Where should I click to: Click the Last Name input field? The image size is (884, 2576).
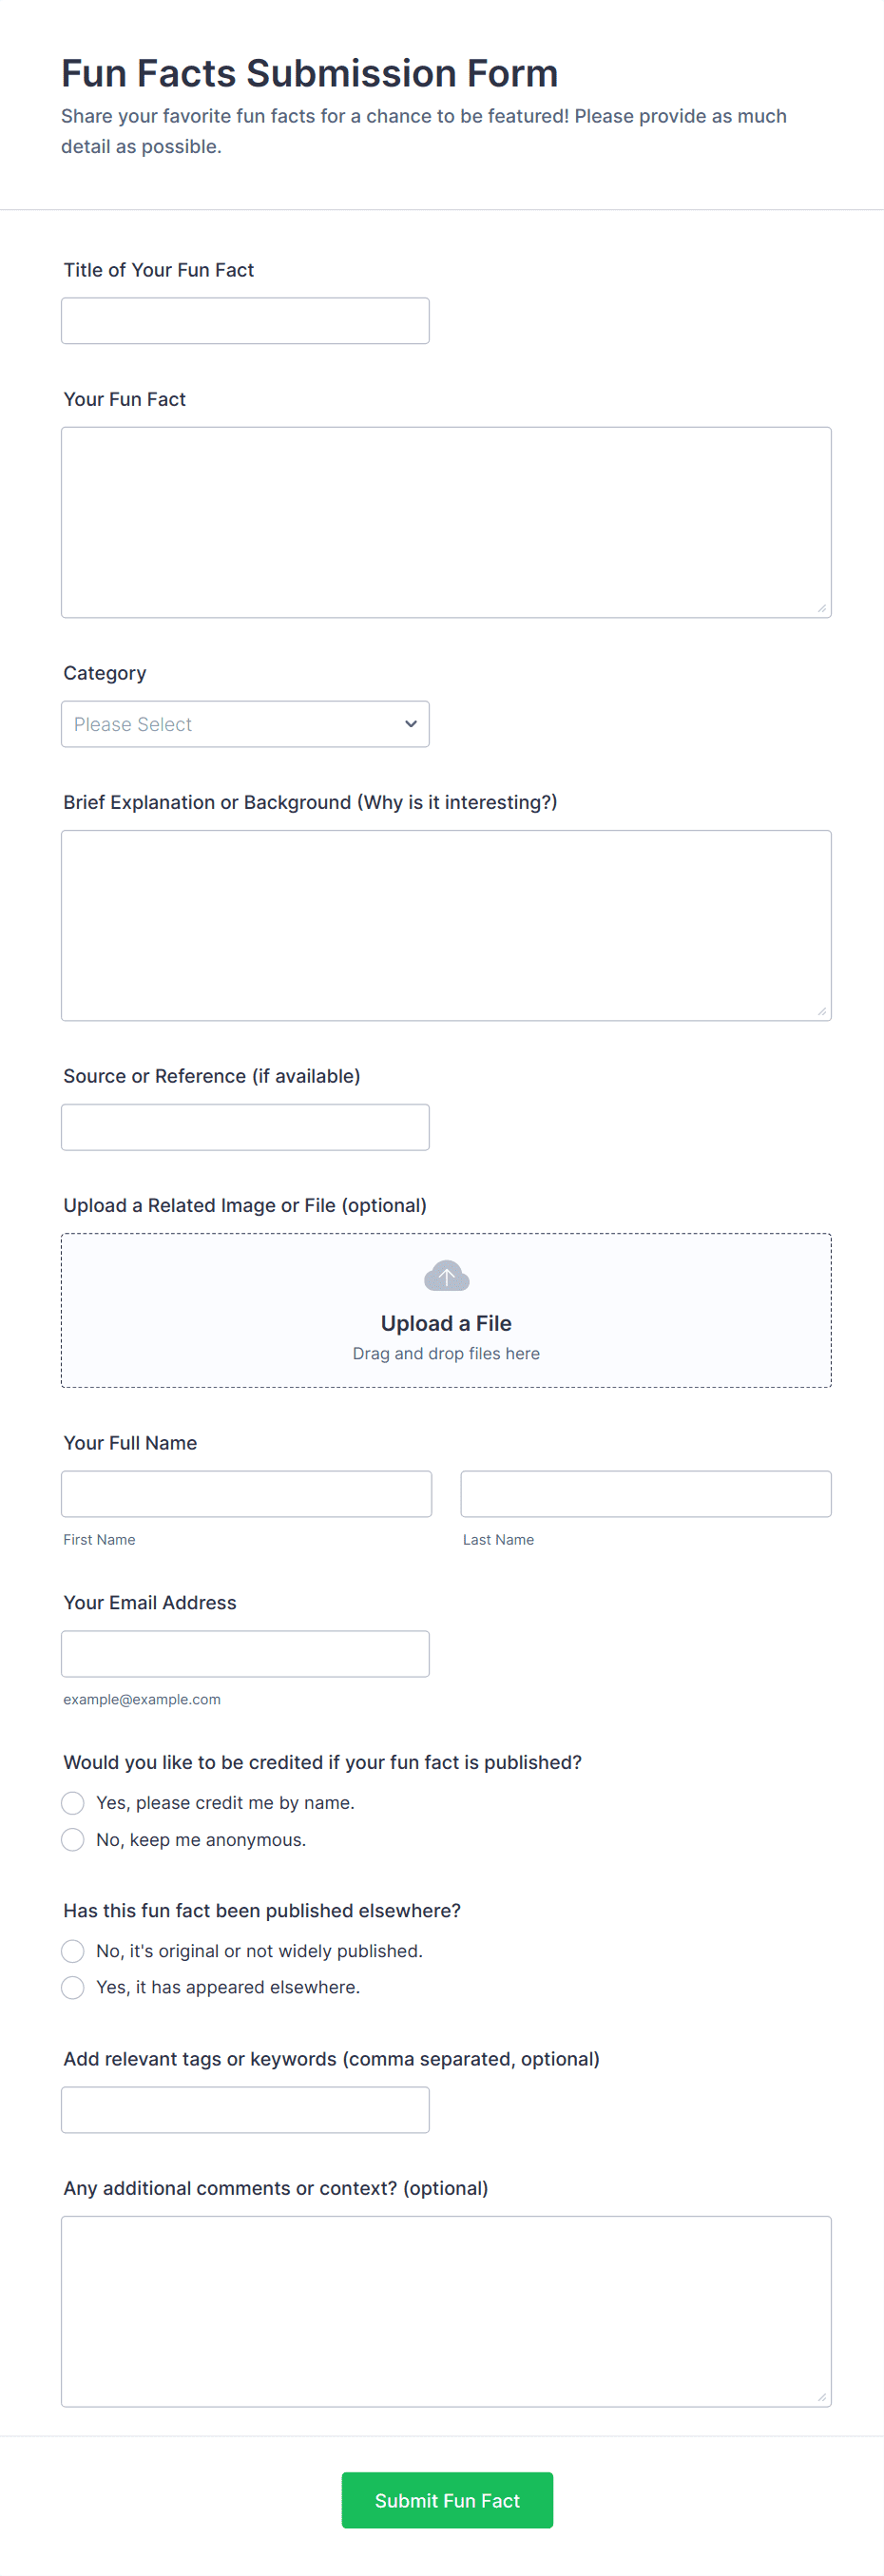point(646,1494)
